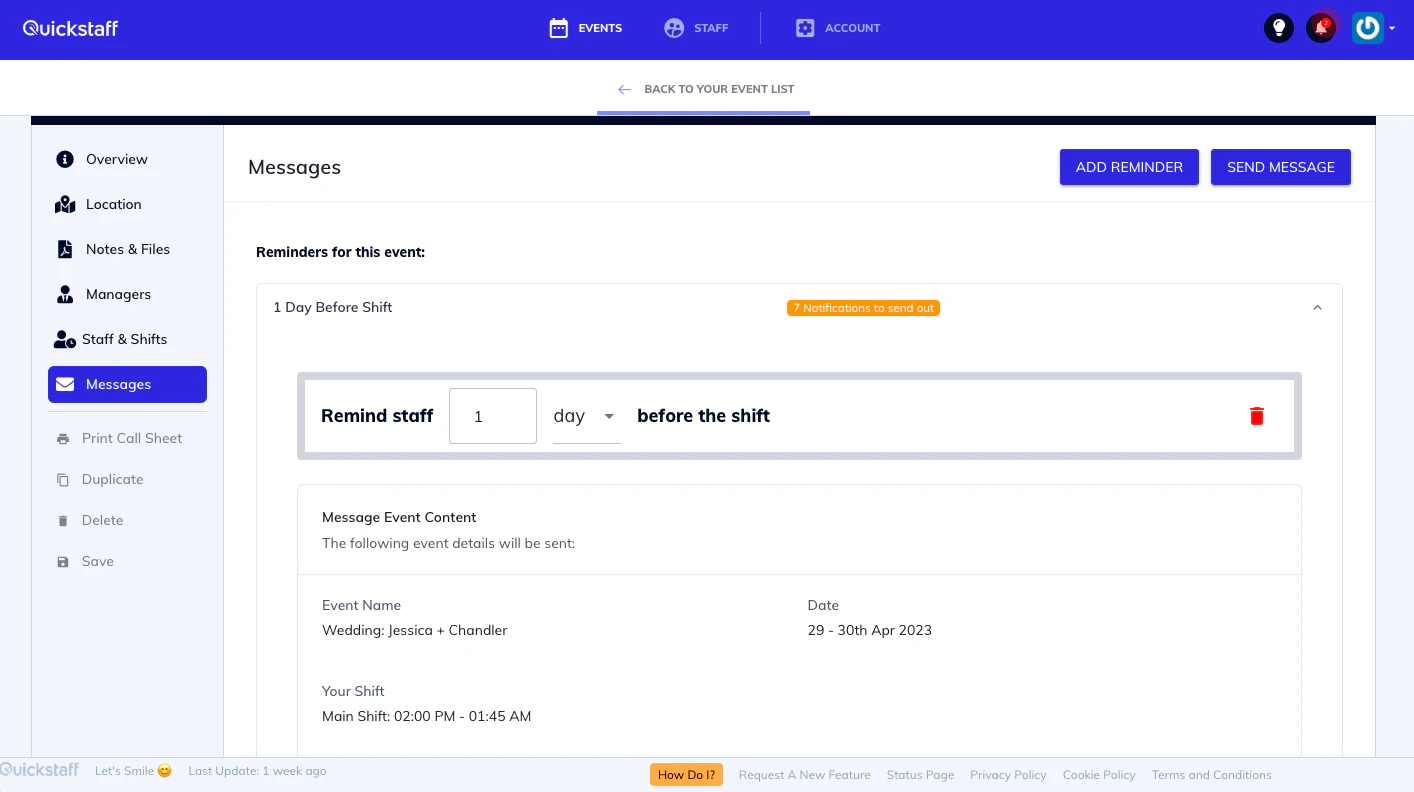Open the user profile avatar menu
Viewport: 1414px width, 792px height.
(x=1372, y=28)
